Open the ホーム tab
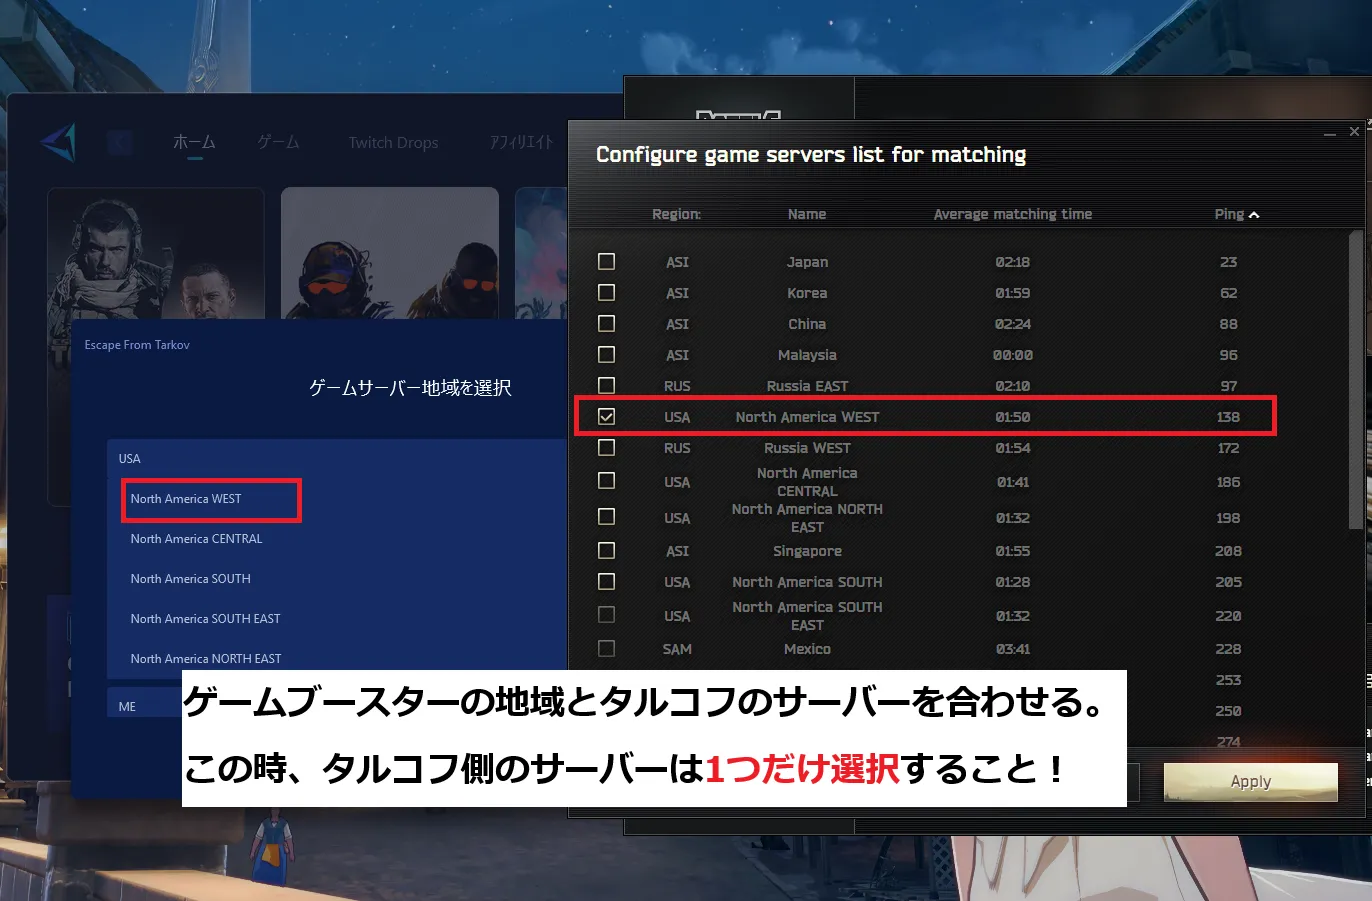Viewport: 1372px width, 901px height. pyautogui.click(x=194, y=142)
